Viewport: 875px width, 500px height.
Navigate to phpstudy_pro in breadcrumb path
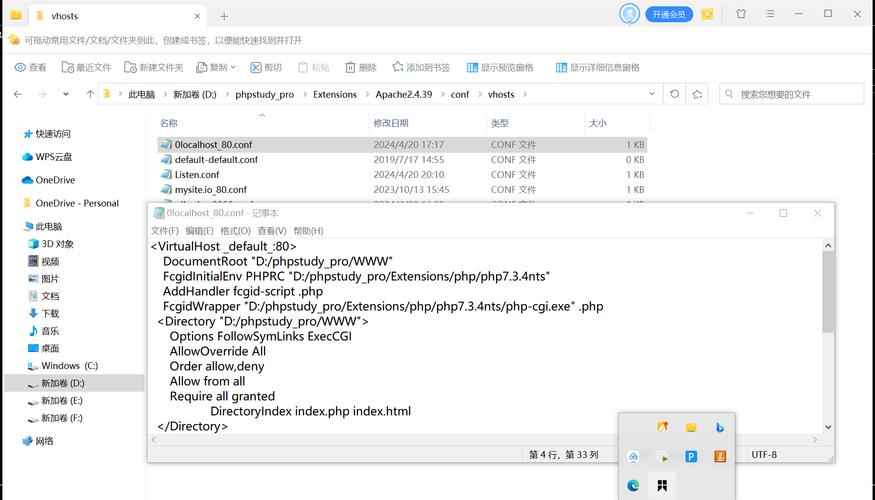pos(264,94)
